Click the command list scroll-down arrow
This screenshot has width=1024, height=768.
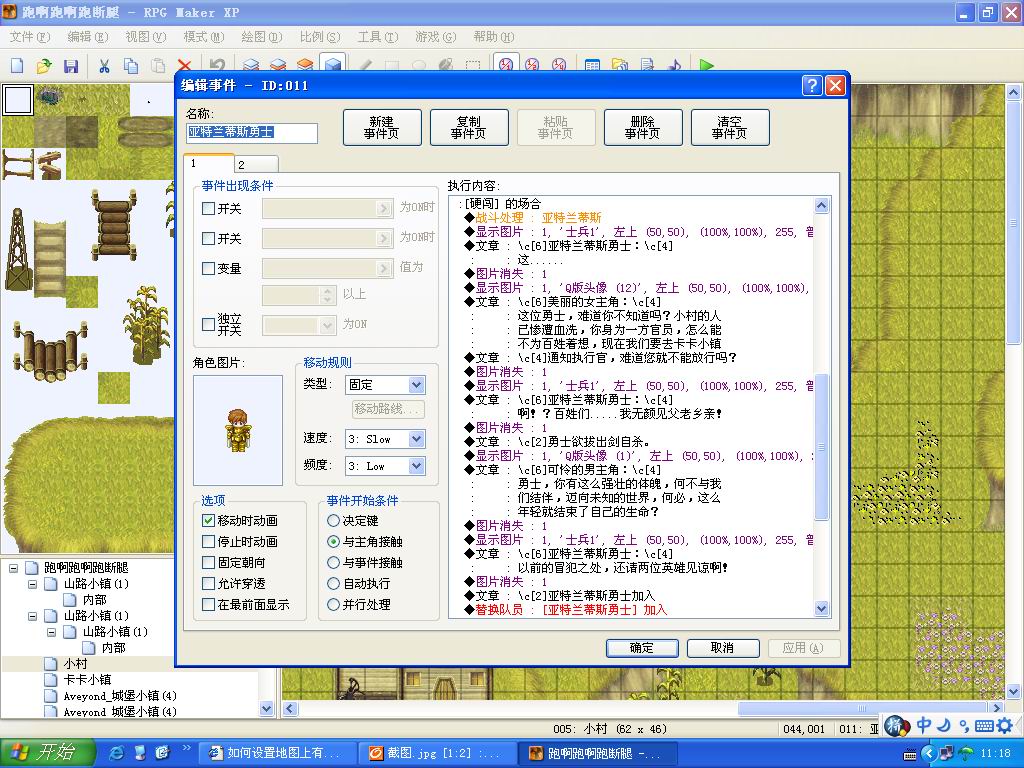[822, 609]
